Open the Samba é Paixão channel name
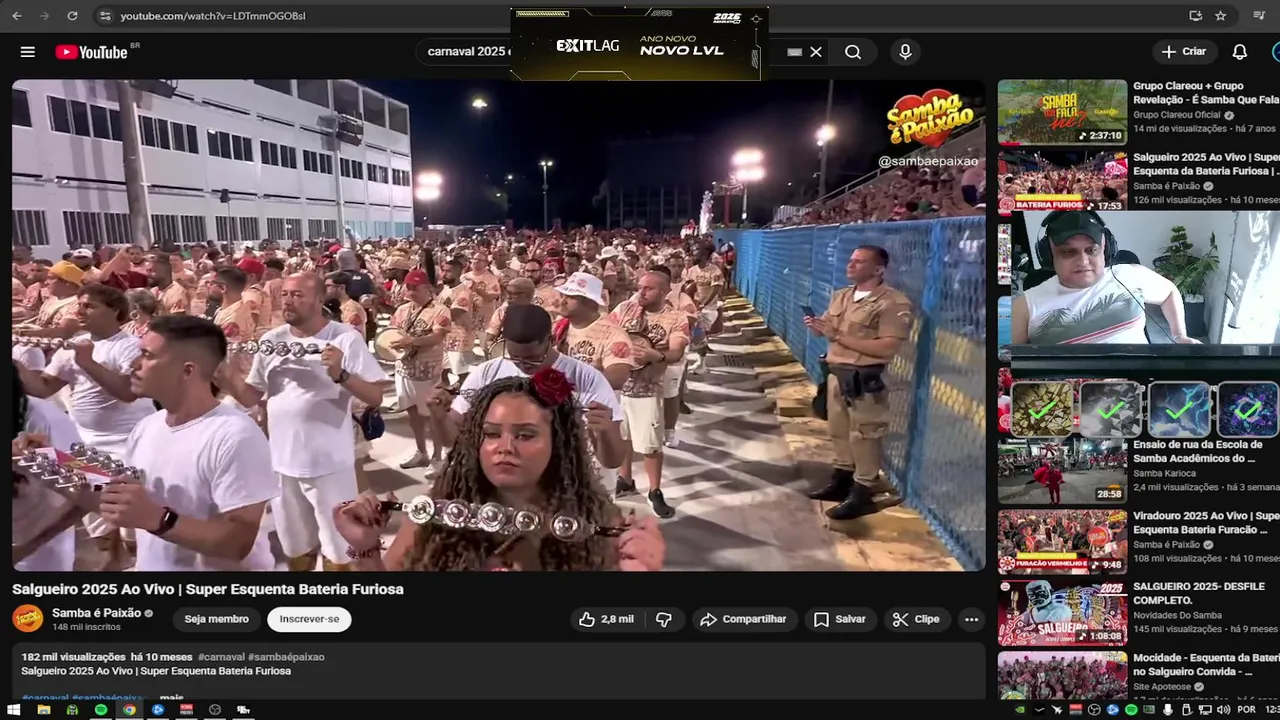Screen dimensions: 1280x720 pos(97,613)
